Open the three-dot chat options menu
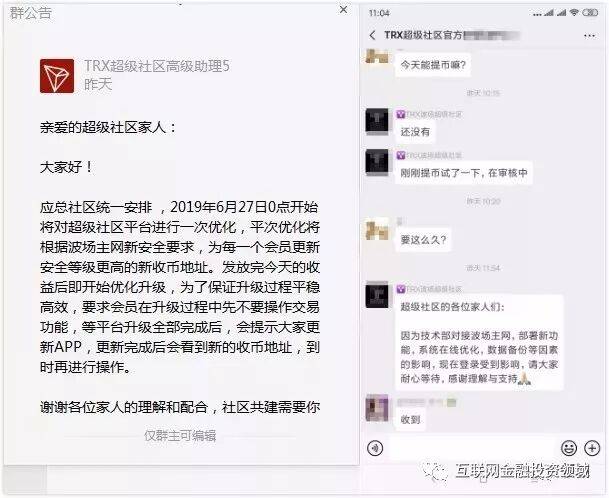Screen dimensions: 609x498 pyautogui.click(x=589, y=36)
